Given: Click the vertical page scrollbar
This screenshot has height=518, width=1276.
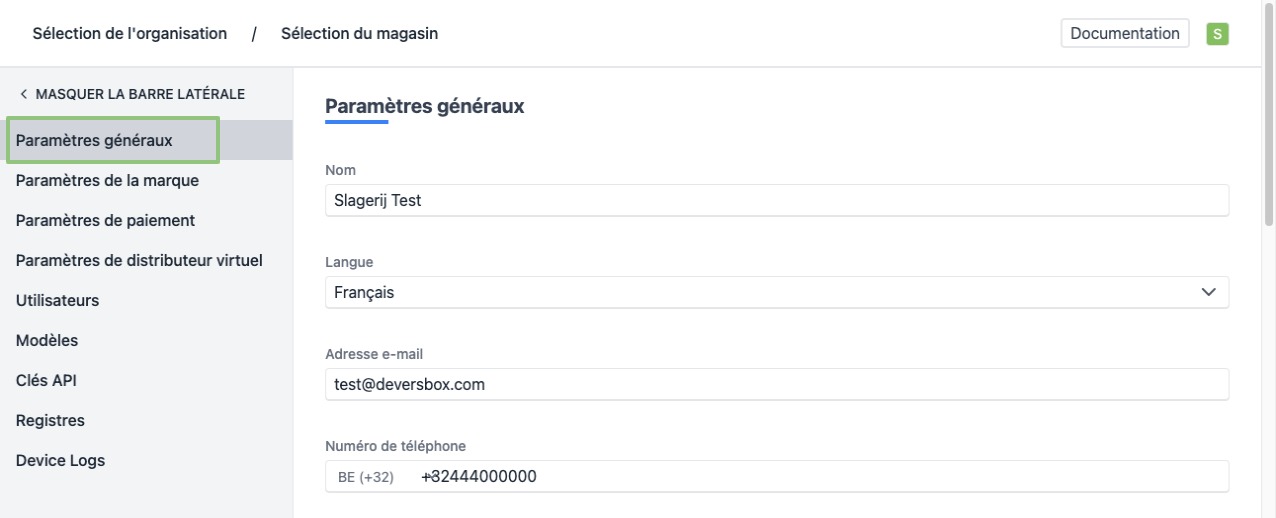Looking at the screenshot, I should coord(1269,150).
